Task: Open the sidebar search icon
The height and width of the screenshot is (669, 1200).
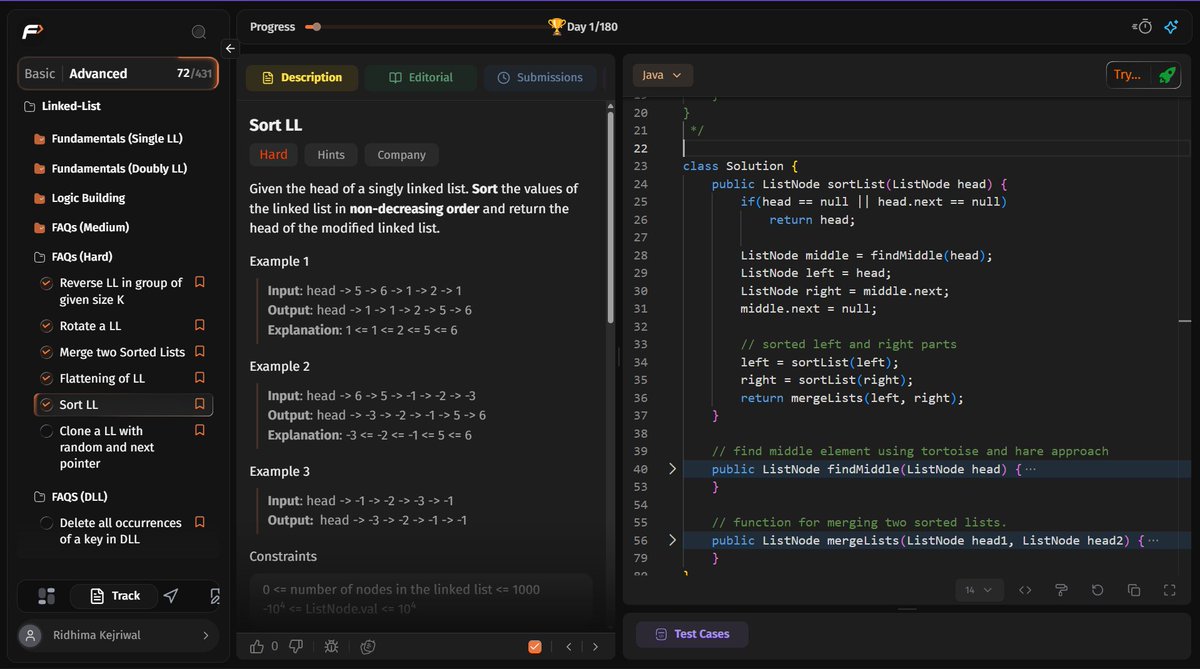Action: [199, 32]
